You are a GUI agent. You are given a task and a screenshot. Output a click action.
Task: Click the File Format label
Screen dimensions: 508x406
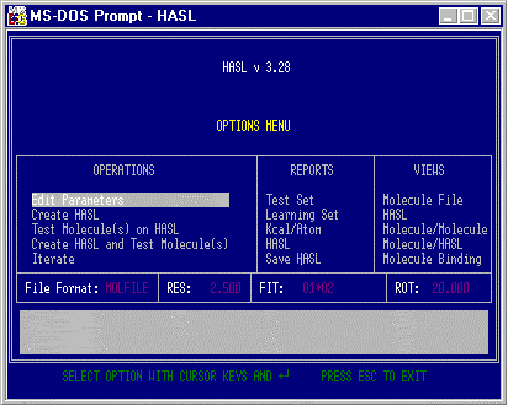[62, 288]
